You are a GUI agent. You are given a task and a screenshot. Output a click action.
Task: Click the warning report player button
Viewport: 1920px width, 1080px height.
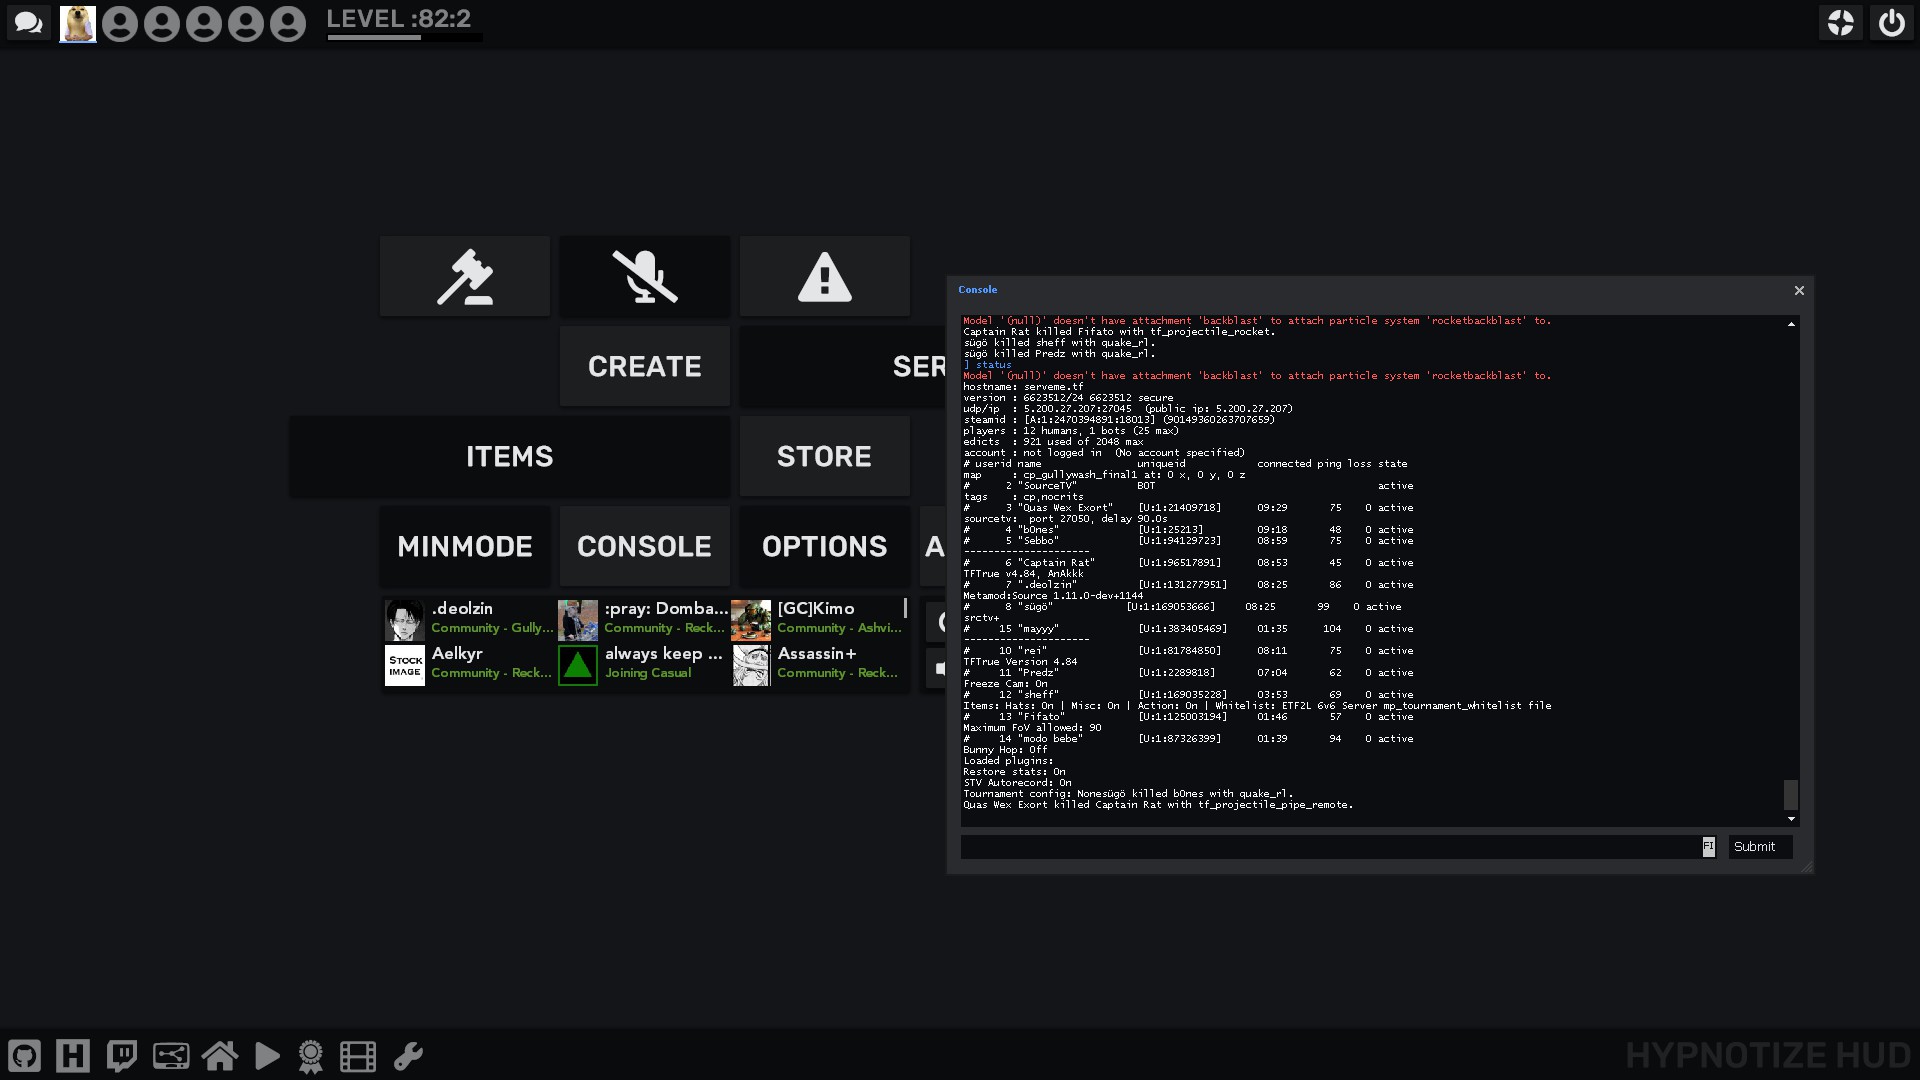coord(825,277)
